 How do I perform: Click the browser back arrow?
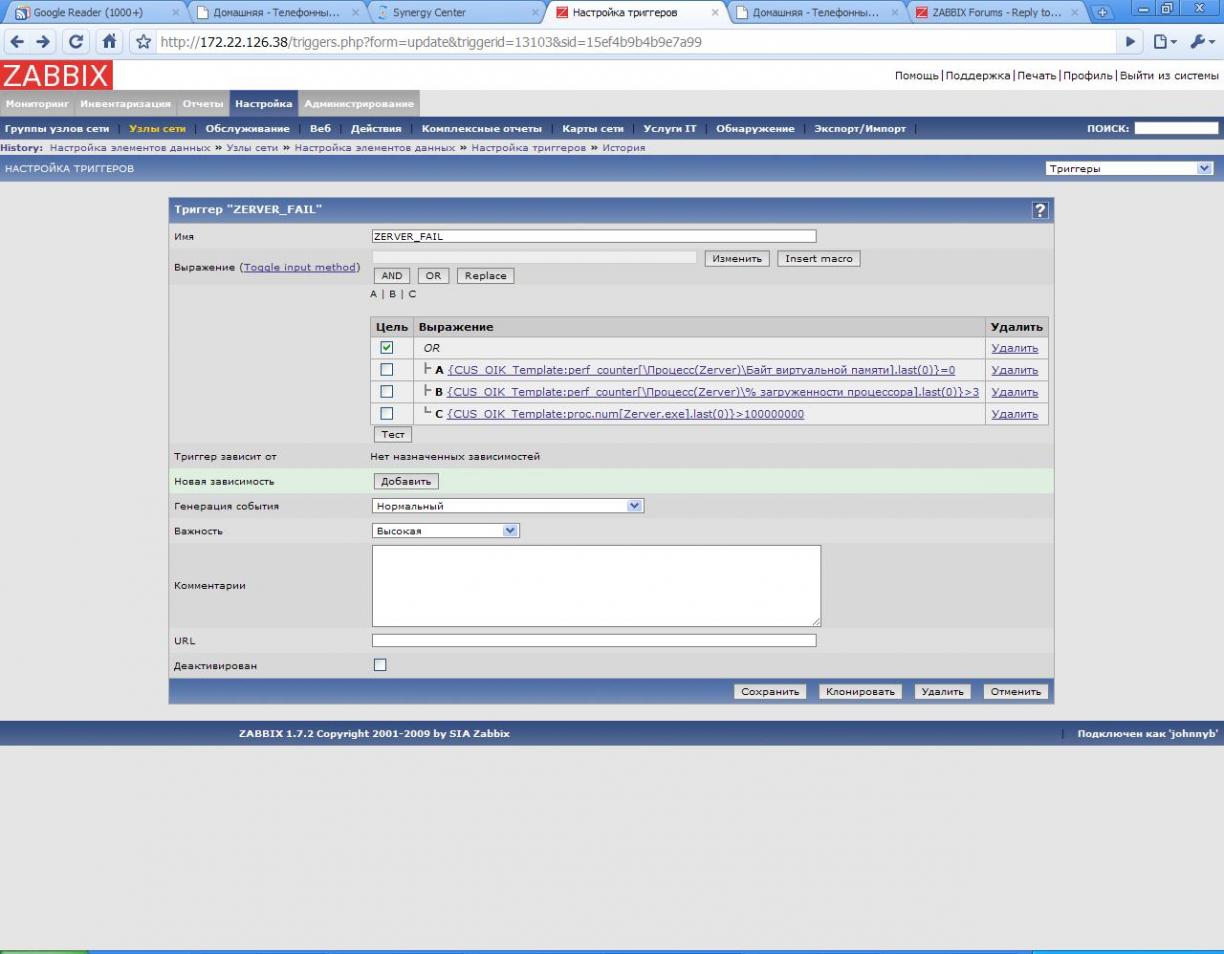[x=17, y=42]
